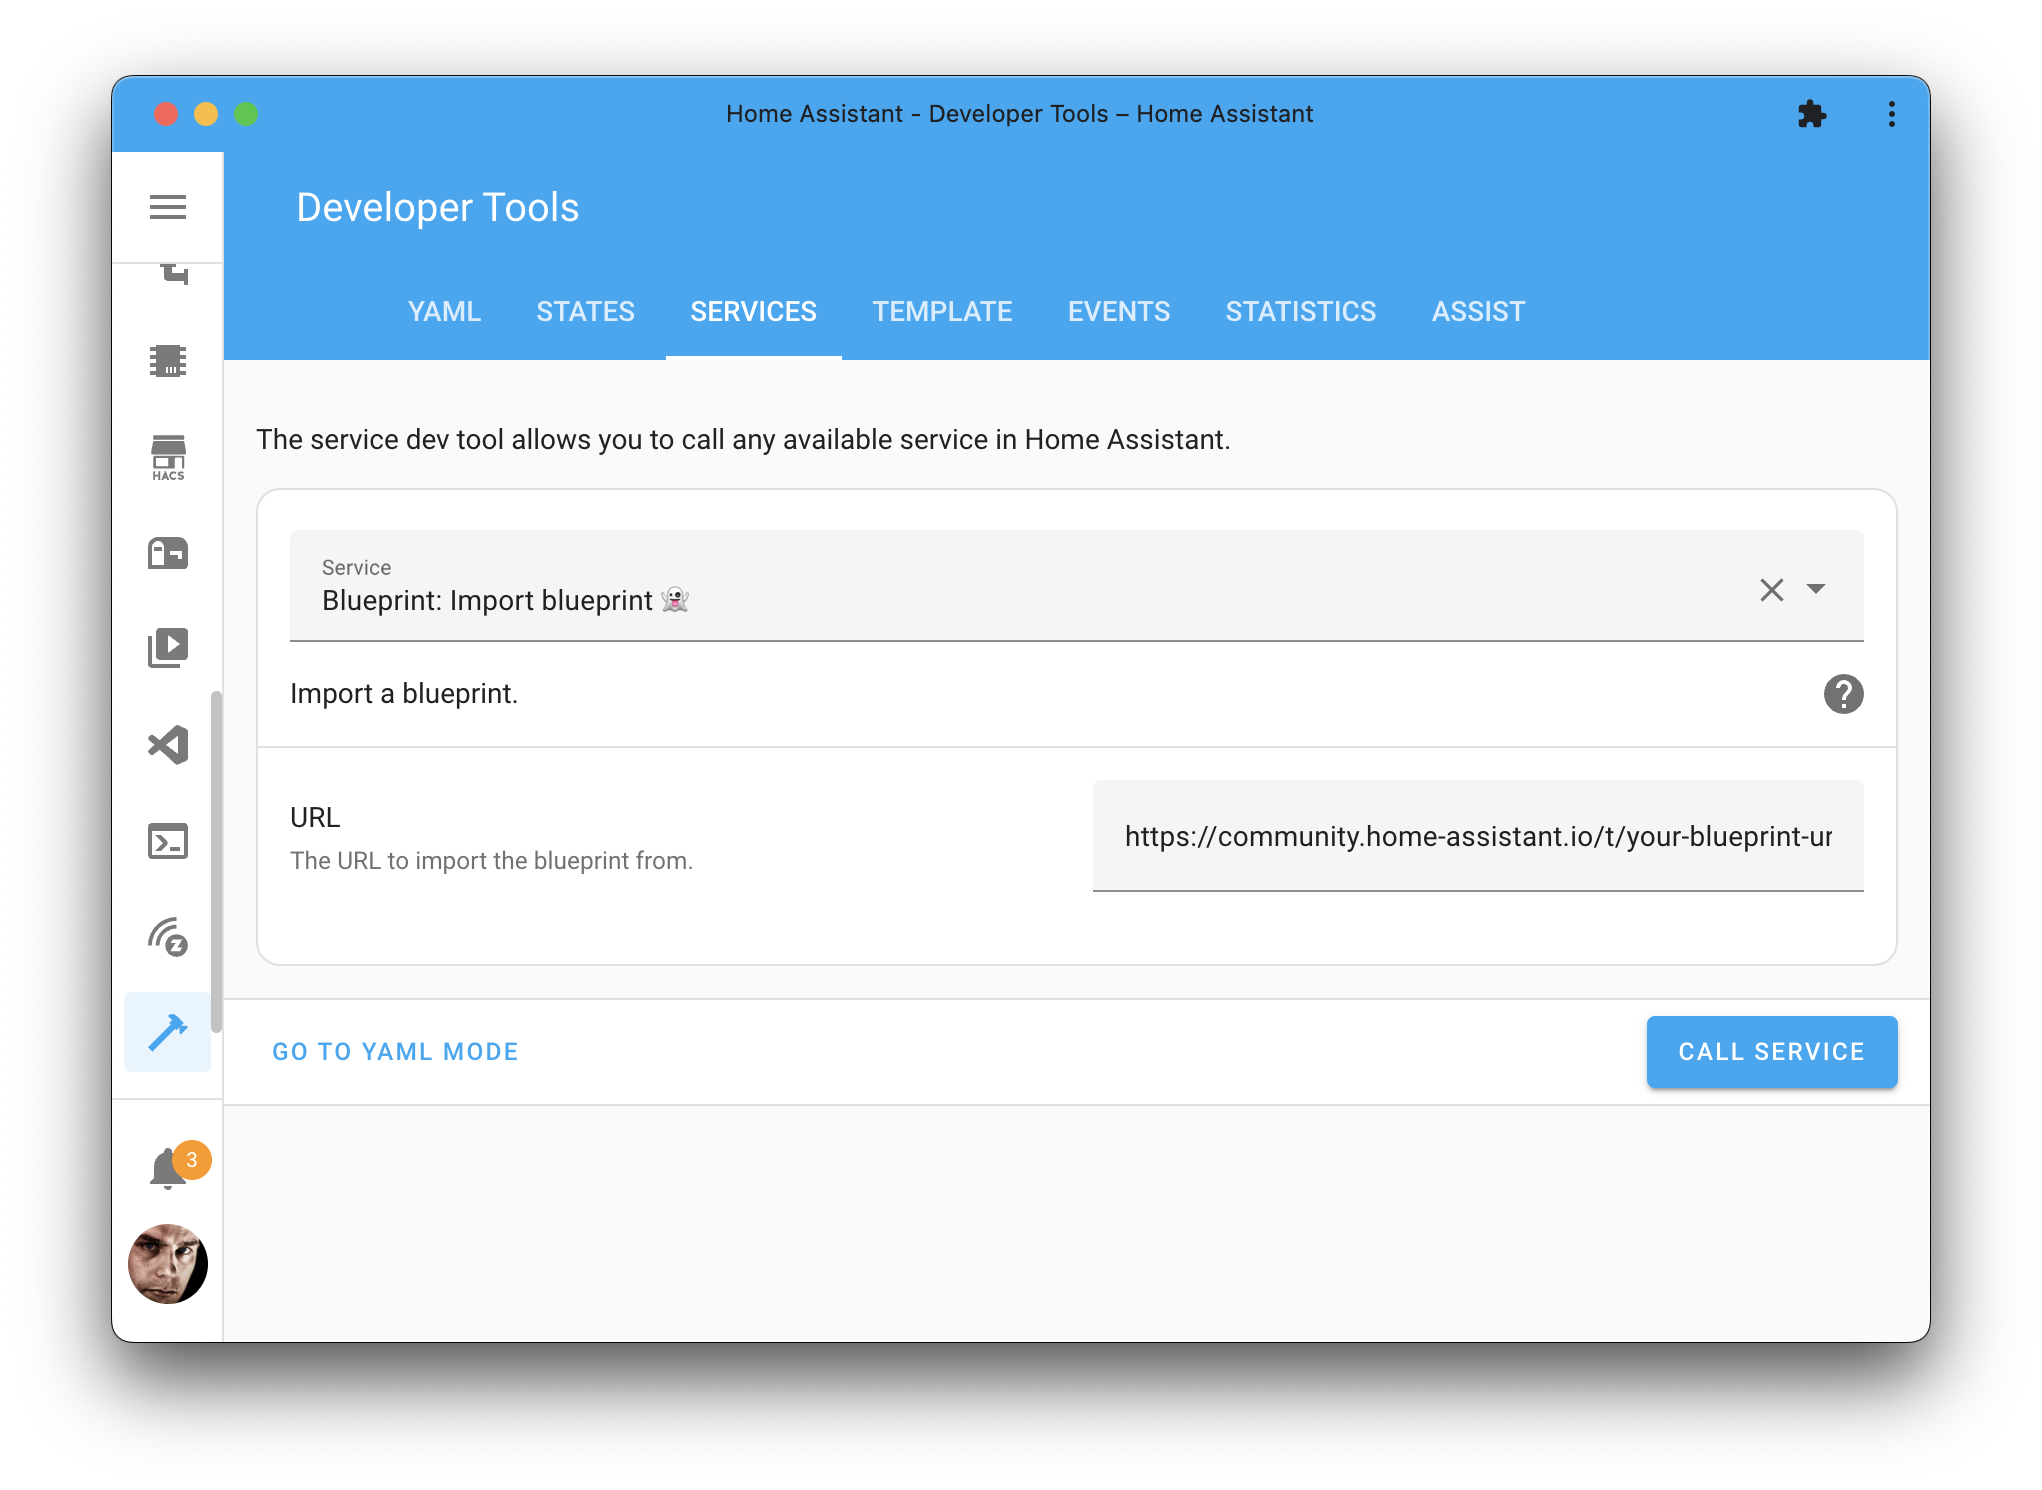This screenshot has height=1490, width=2042.
Task: Click the help question mark icon
Action: point(1844,693)
